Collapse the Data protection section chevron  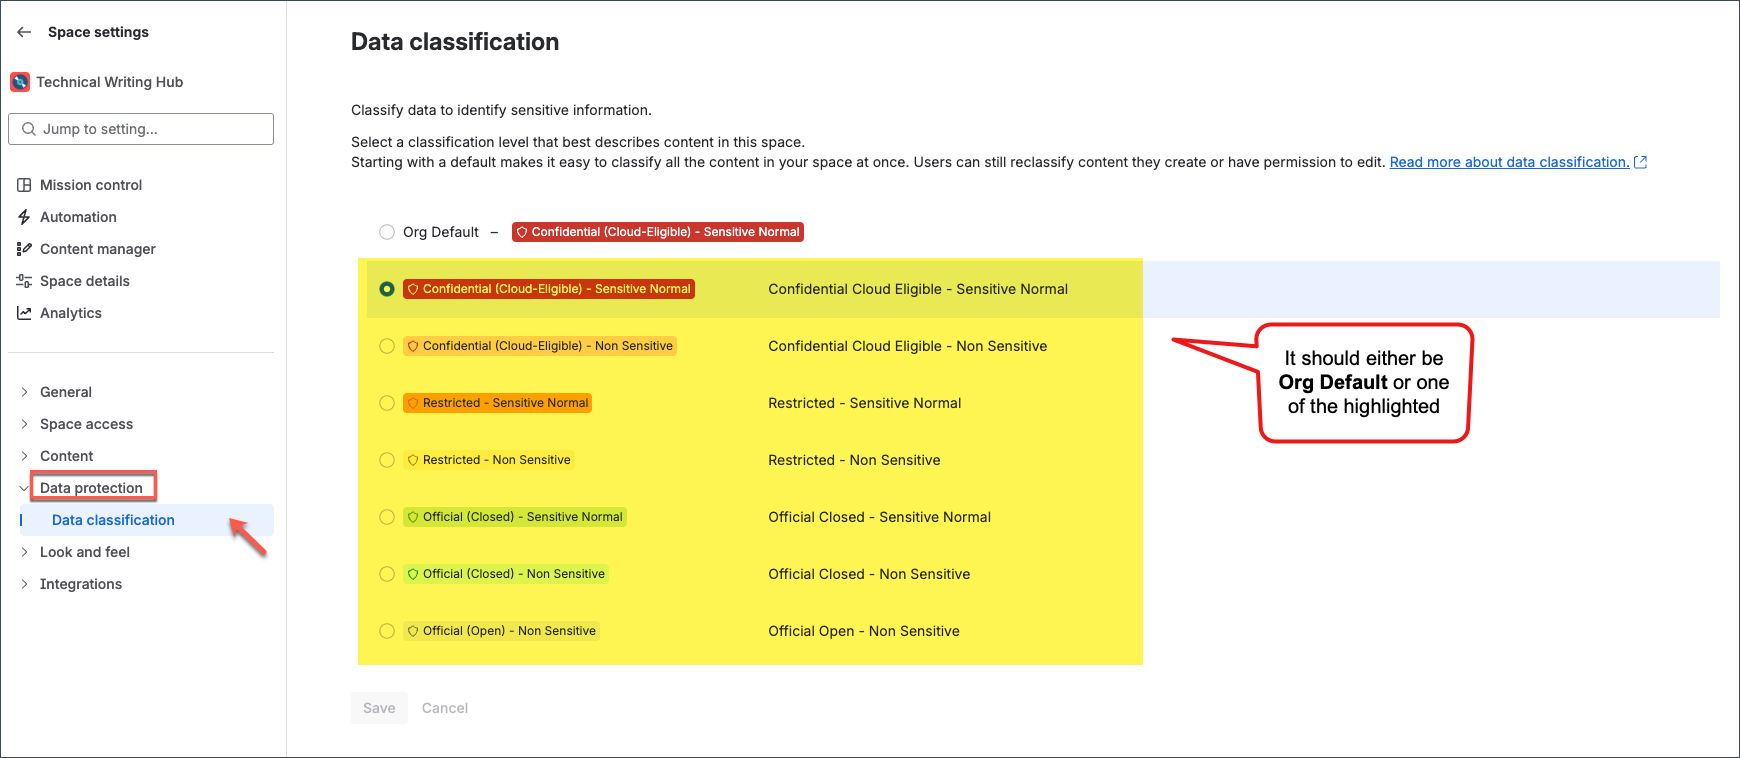pyautogui.click(x=24, y=488)
